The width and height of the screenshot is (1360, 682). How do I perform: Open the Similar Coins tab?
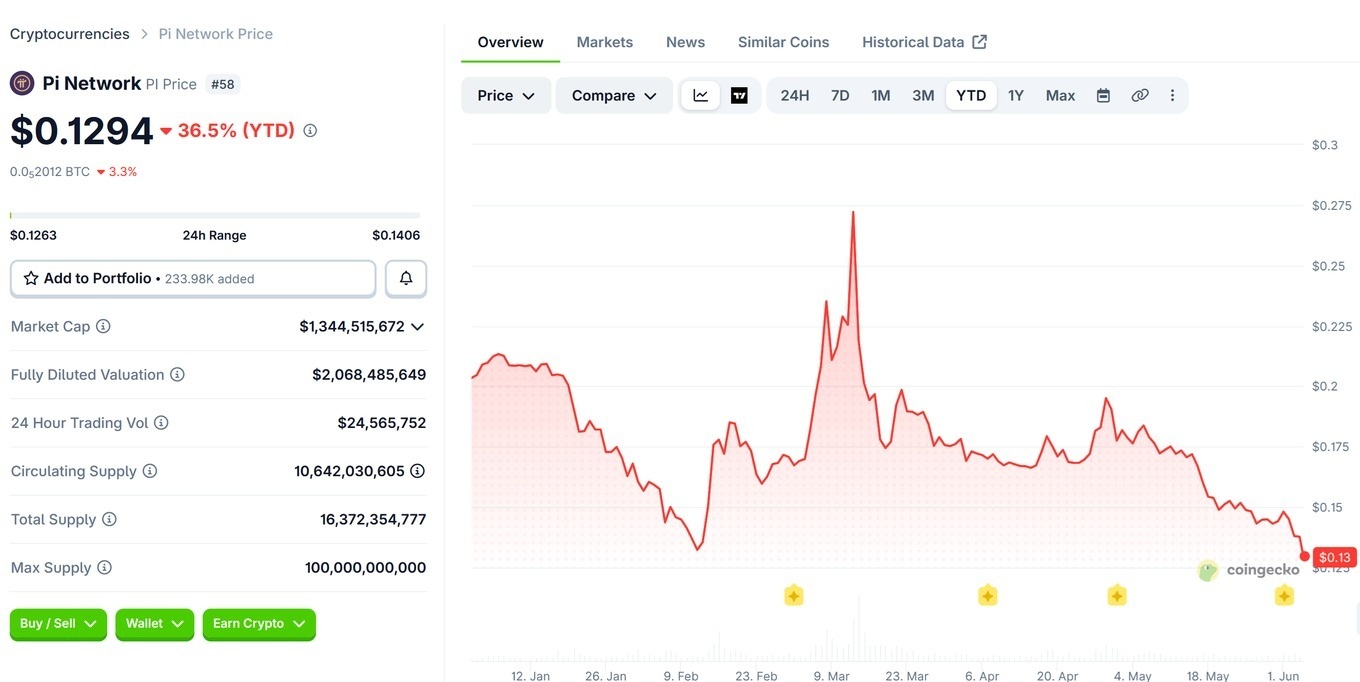[x=784, y=42]
